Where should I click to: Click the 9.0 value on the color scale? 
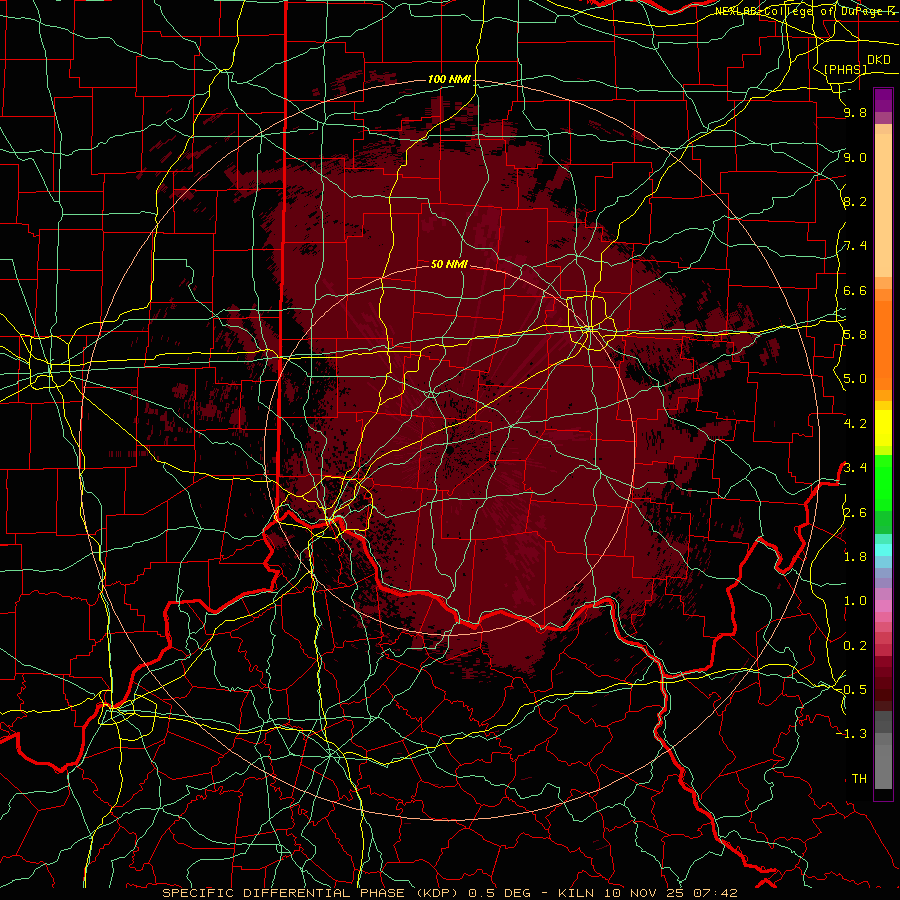pyautogui.click(x=855, y=157)
